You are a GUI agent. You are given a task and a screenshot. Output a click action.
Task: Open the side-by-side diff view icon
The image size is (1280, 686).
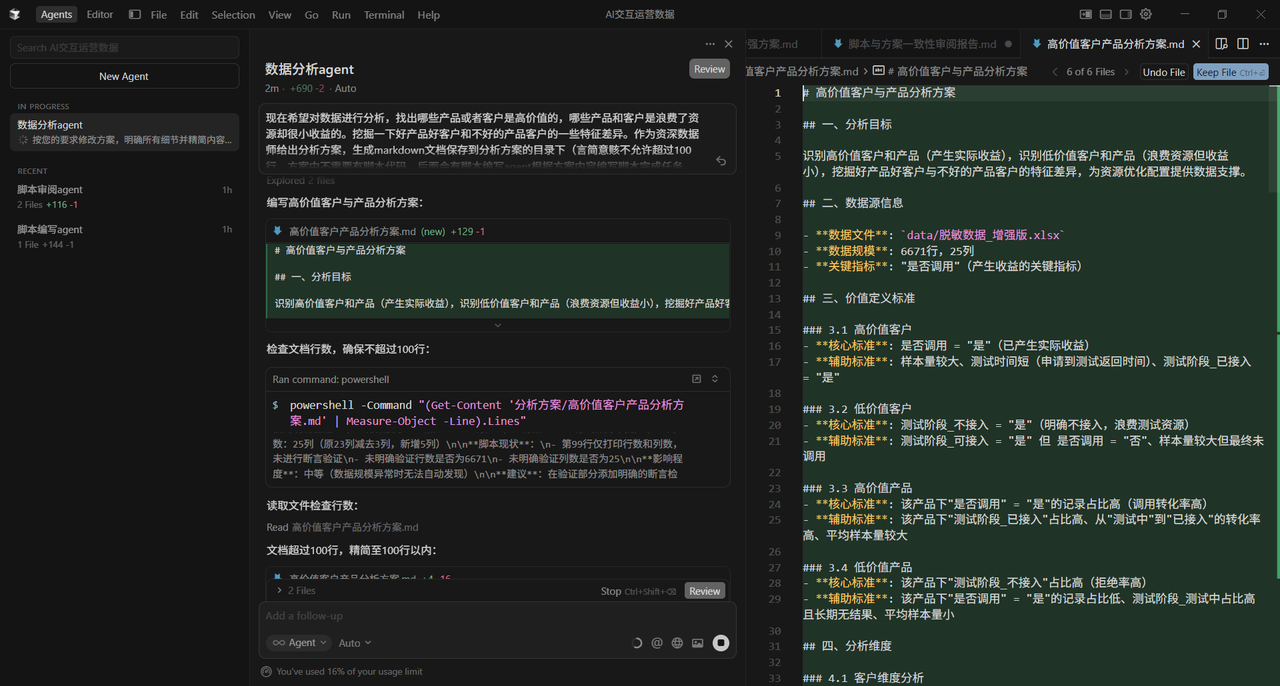(1219, 43)
